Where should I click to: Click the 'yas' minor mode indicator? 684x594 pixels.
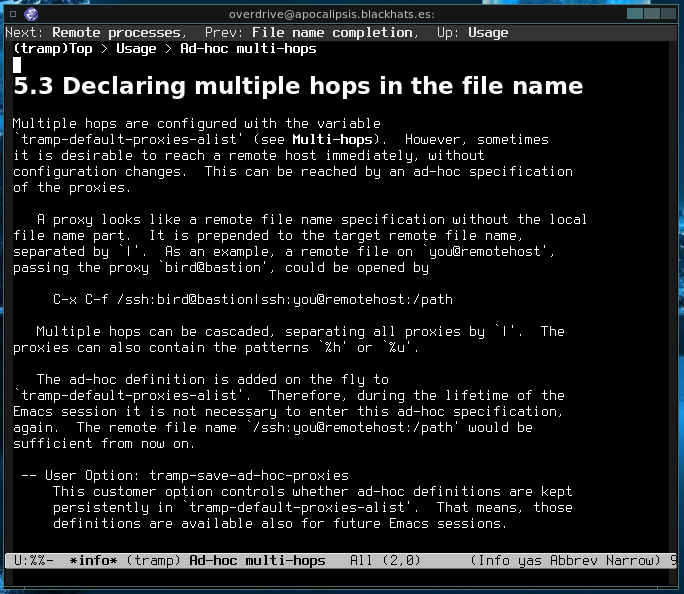pyautogui.click(x=529, y=560)
